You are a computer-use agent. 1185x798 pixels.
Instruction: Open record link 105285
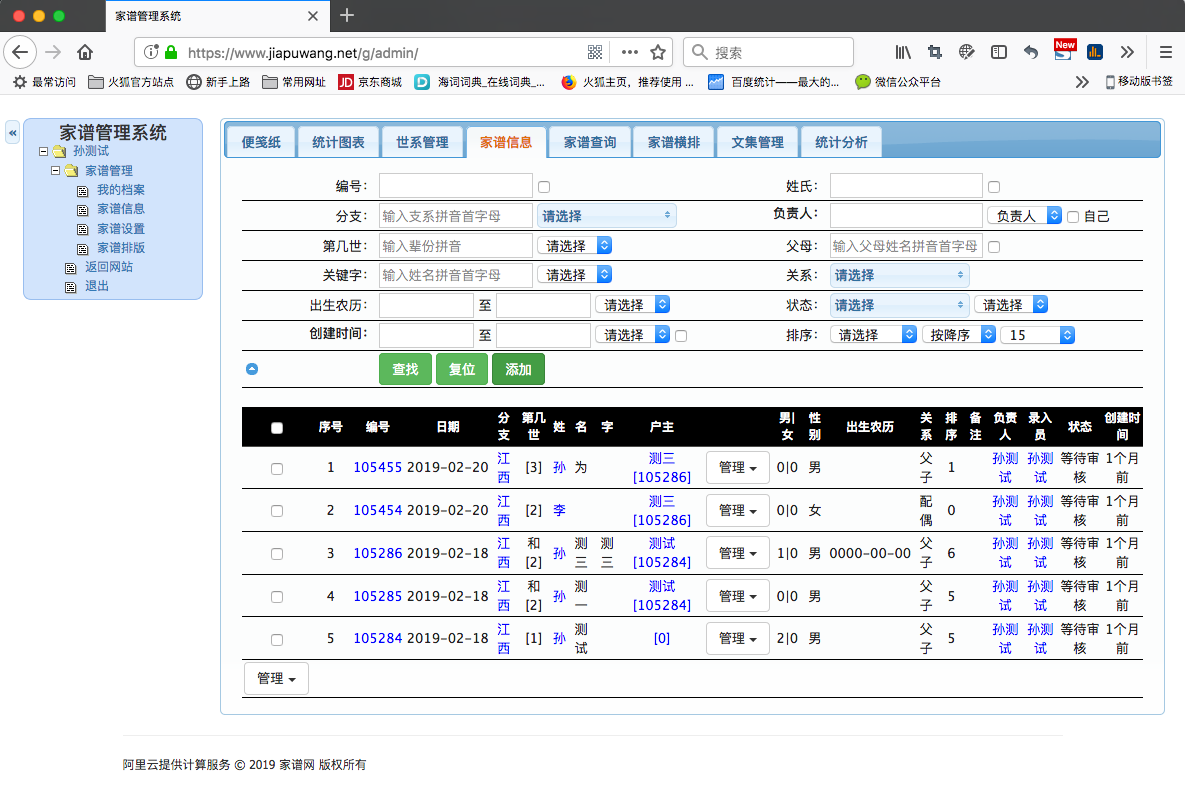(x=378, y=596)
